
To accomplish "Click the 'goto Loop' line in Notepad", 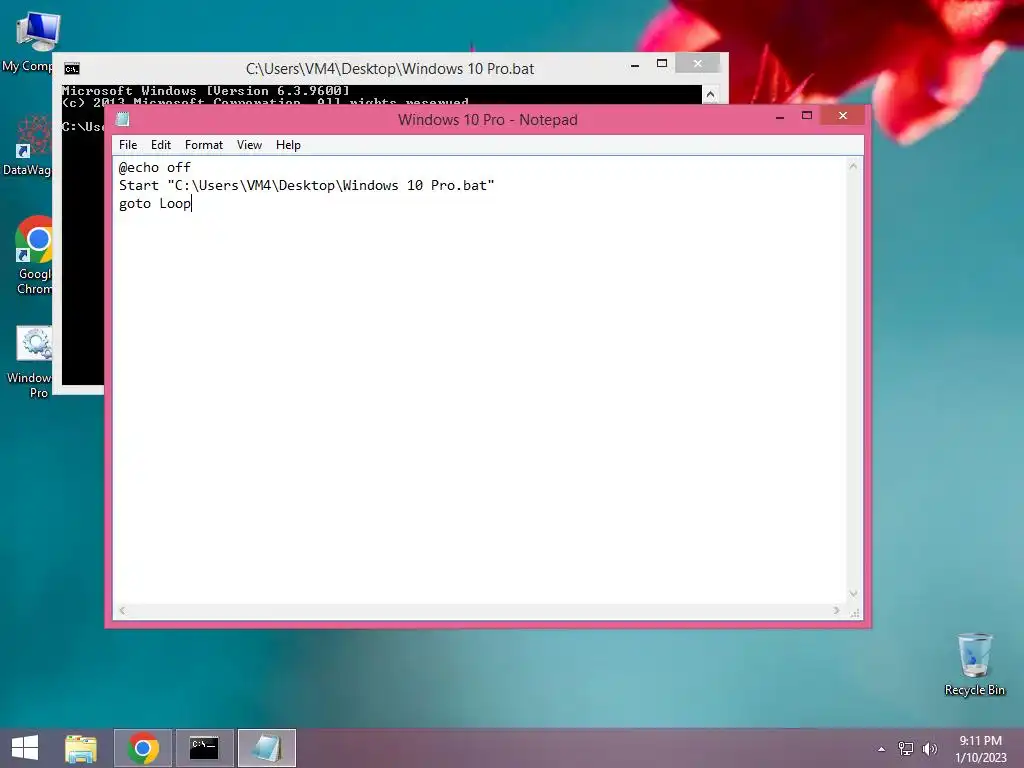I will (x=155, y=204).
